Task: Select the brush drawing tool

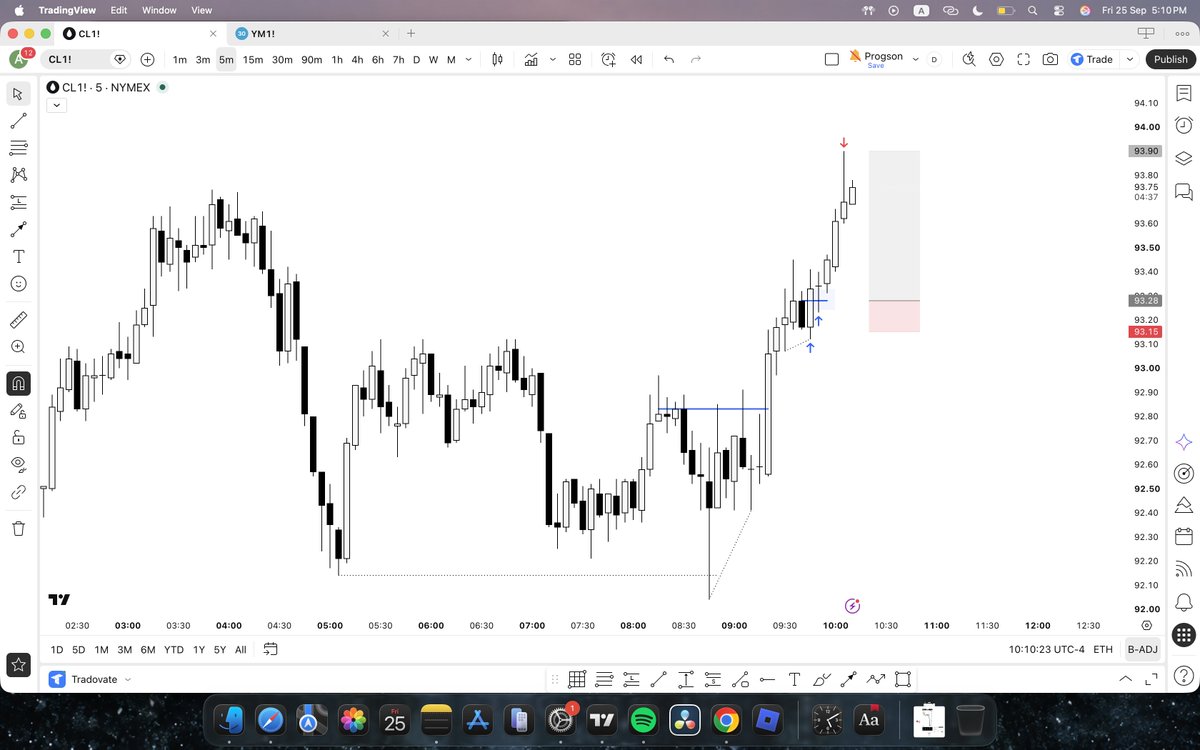Action: [18, 229]
